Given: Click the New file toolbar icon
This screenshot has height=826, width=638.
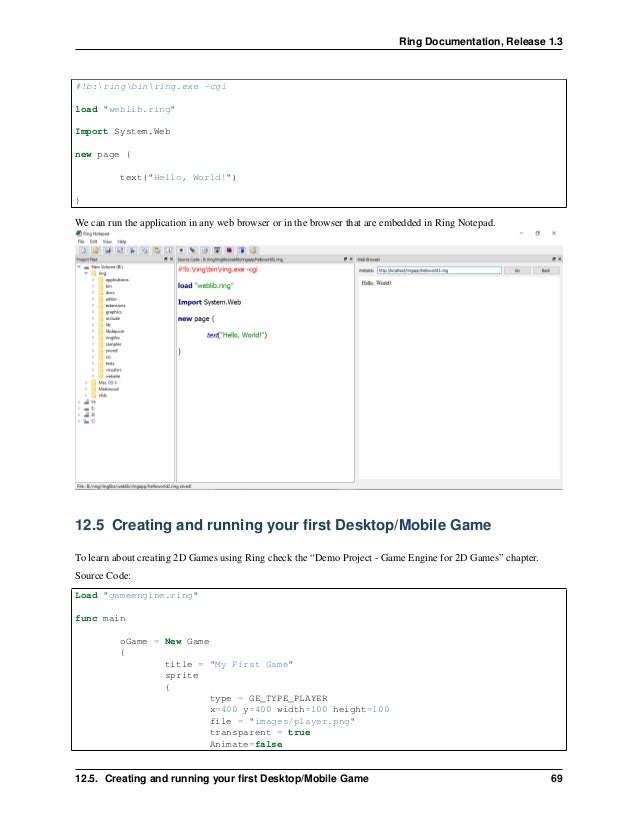Looking at the screenshot, I should pyautogui.click(x=83, y=251).
